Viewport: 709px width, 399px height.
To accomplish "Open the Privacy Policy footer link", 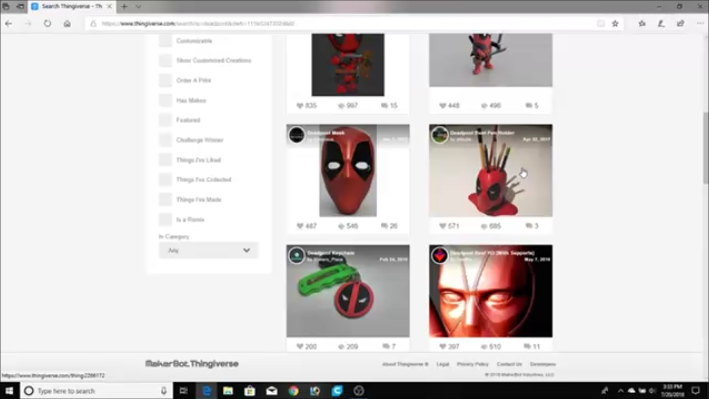I will [473, 364].
